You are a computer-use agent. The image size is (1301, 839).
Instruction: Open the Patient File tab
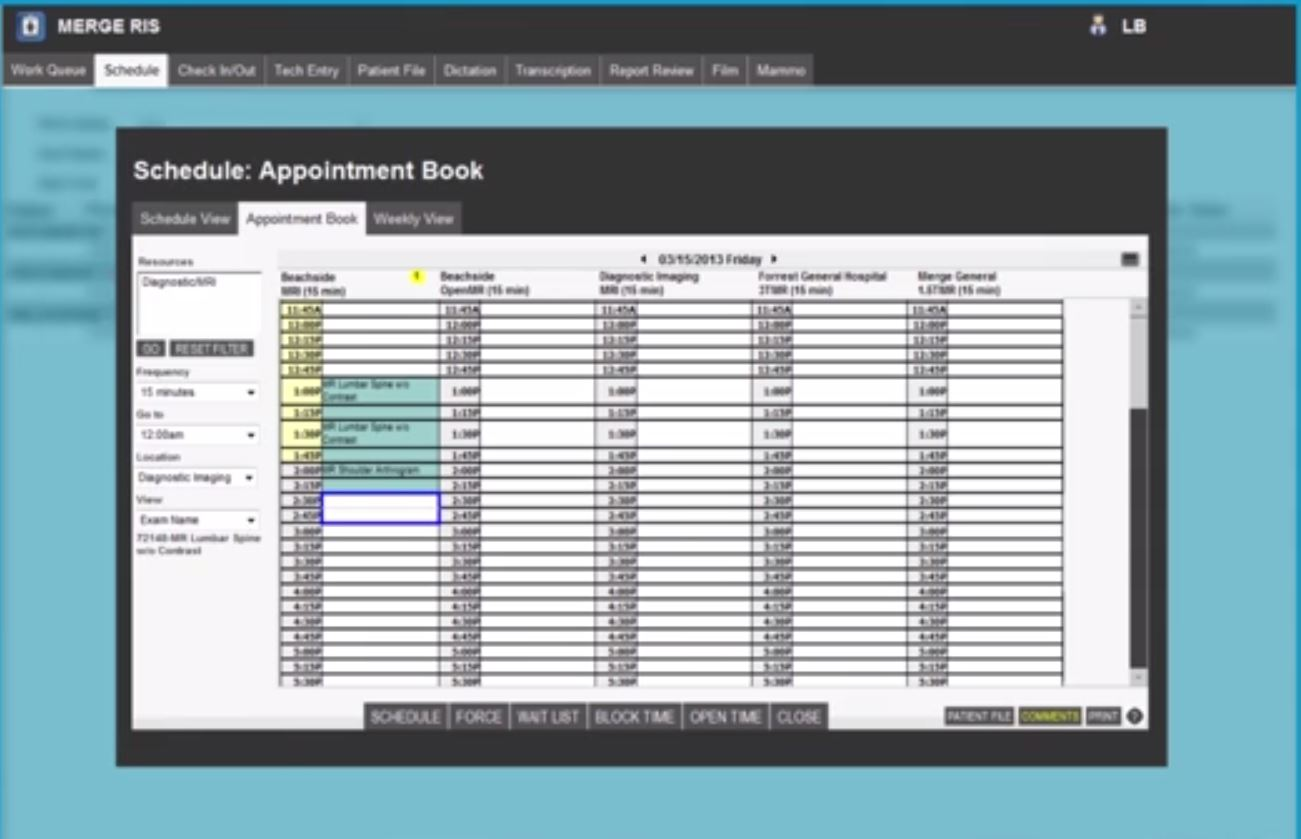[391, 71]
